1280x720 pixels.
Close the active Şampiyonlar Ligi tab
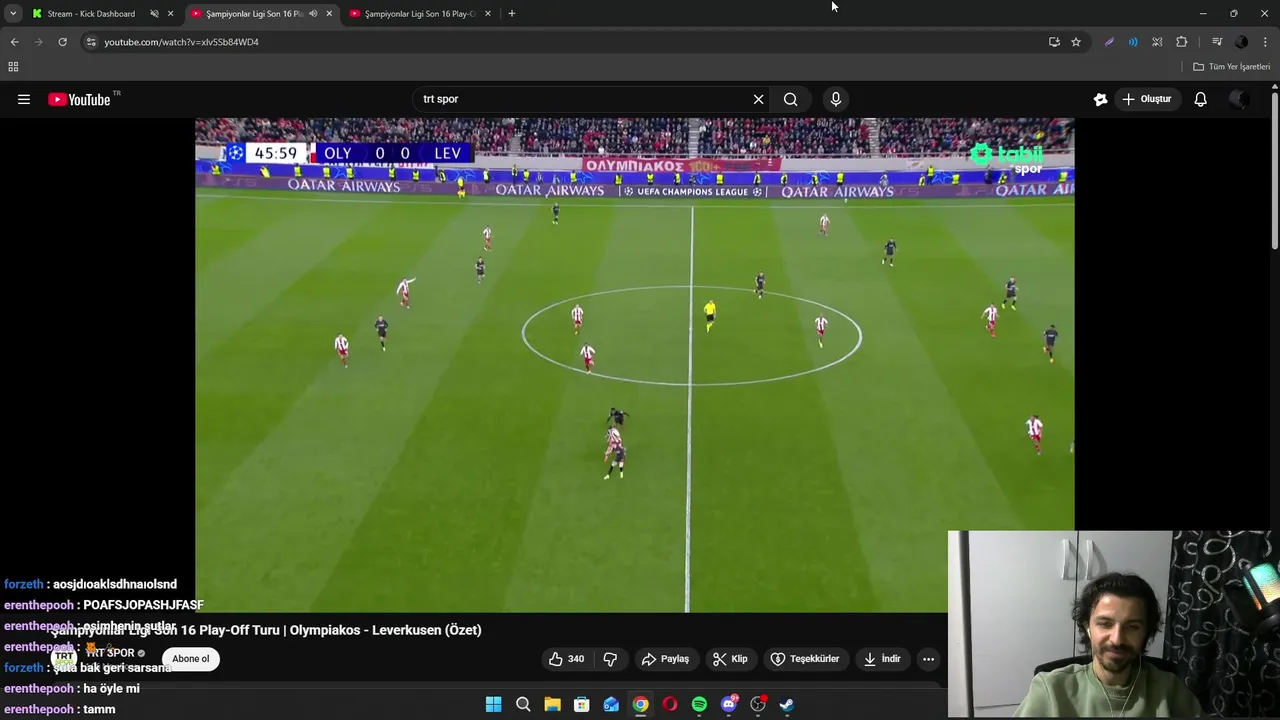329,14
